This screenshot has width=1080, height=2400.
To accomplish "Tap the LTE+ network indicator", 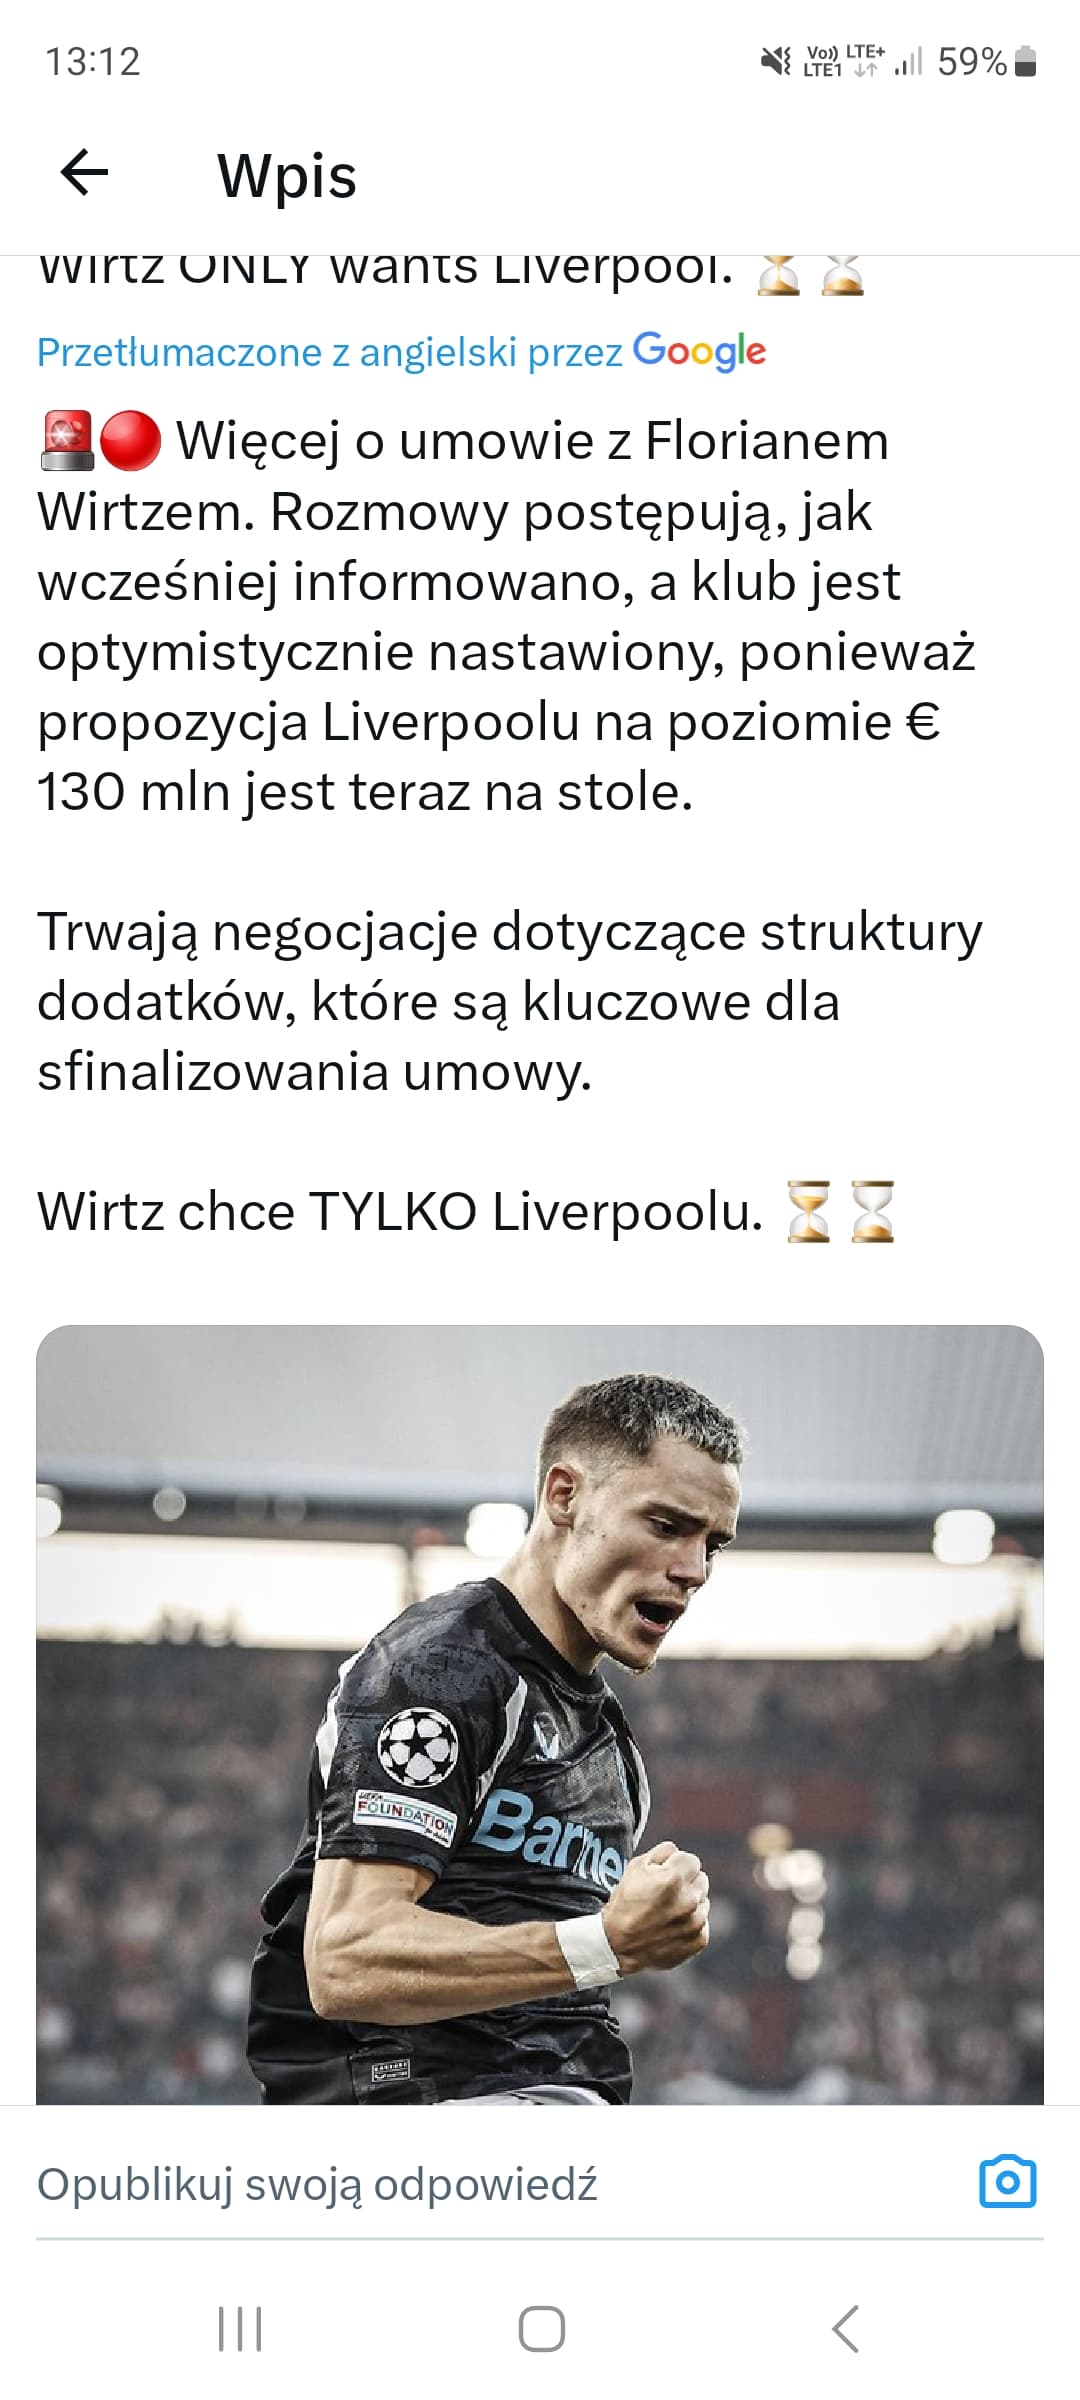I will [x=865, y=60].
